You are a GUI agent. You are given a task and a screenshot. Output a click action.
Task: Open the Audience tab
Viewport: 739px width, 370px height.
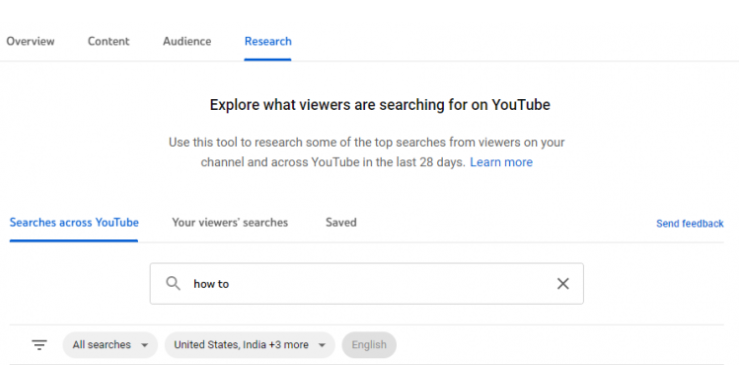187,41
